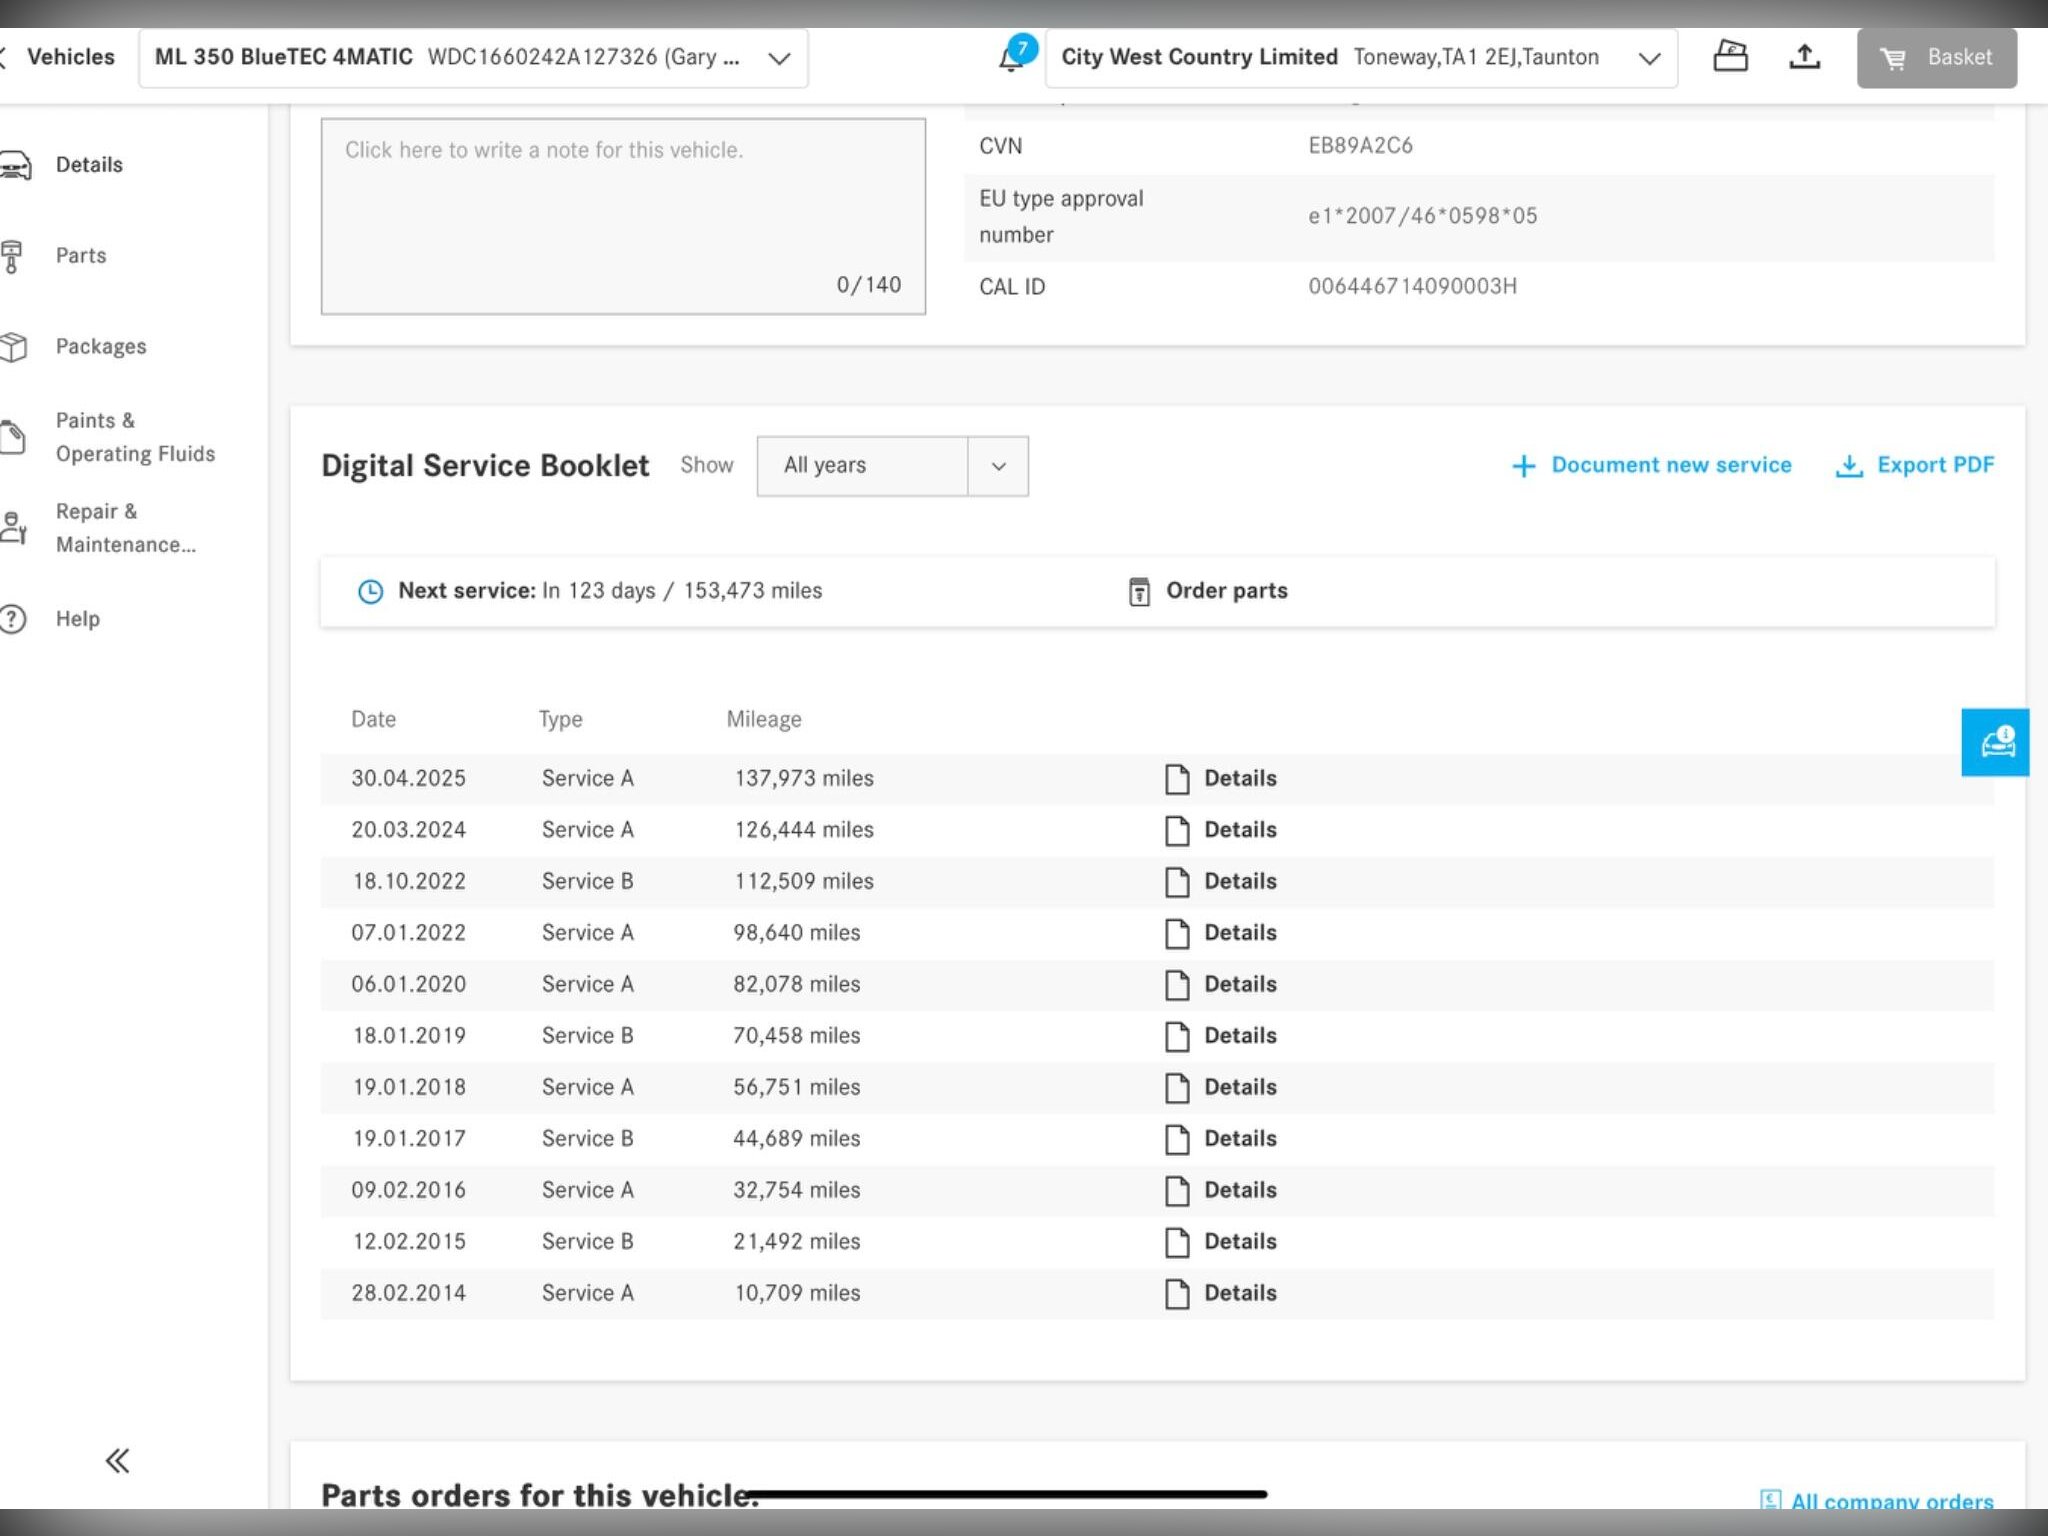This screenshot has height=1536, width=2048.
Task: Expand the City West Country dealer dropdown
Action: point(1649,58)
